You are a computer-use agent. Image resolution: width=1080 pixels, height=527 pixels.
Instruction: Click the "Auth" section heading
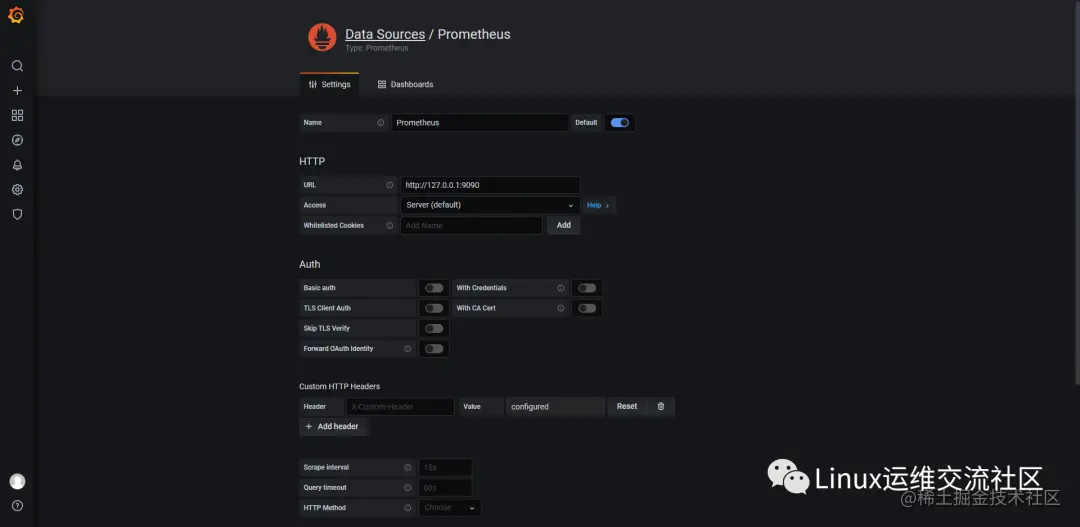click(x=310, y=265)
